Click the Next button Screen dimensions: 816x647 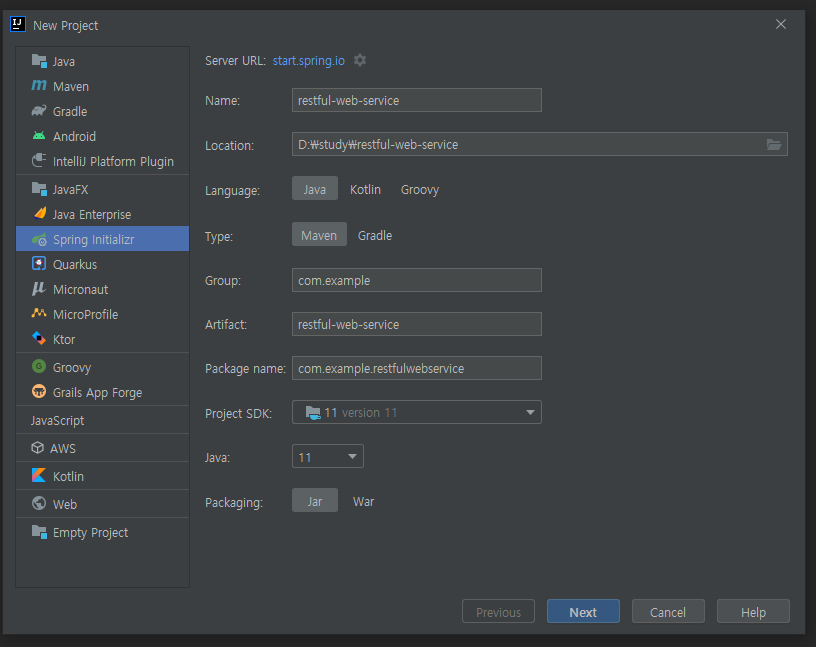583,612
